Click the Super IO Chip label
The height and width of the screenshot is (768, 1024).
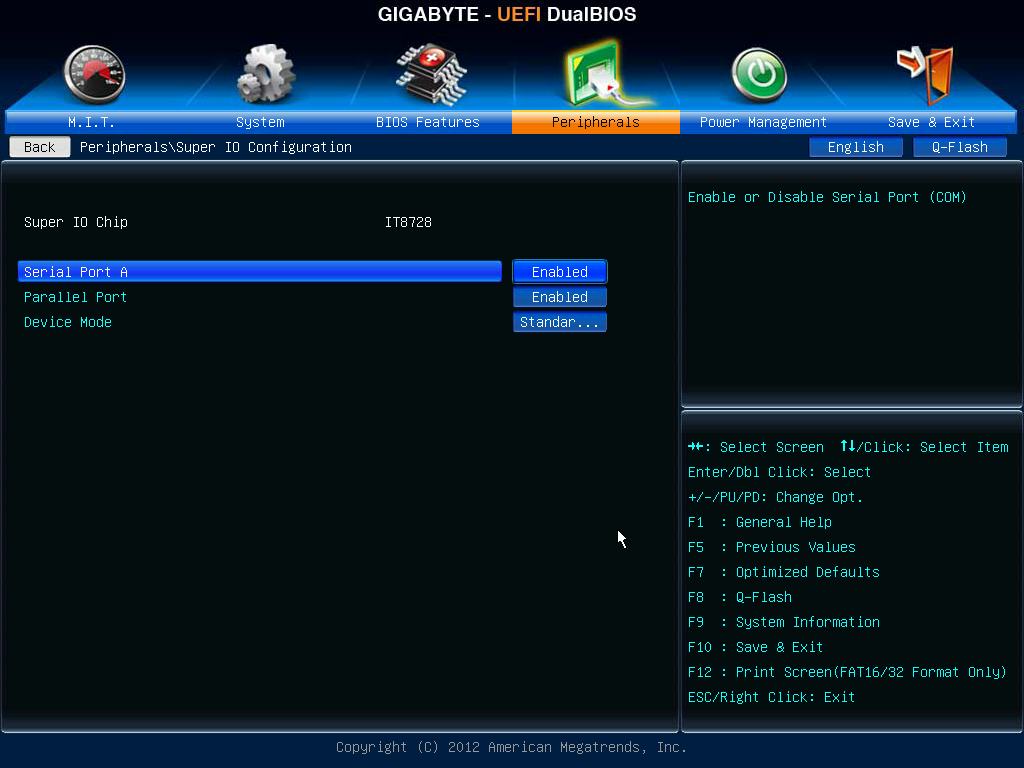click(76, 222)
